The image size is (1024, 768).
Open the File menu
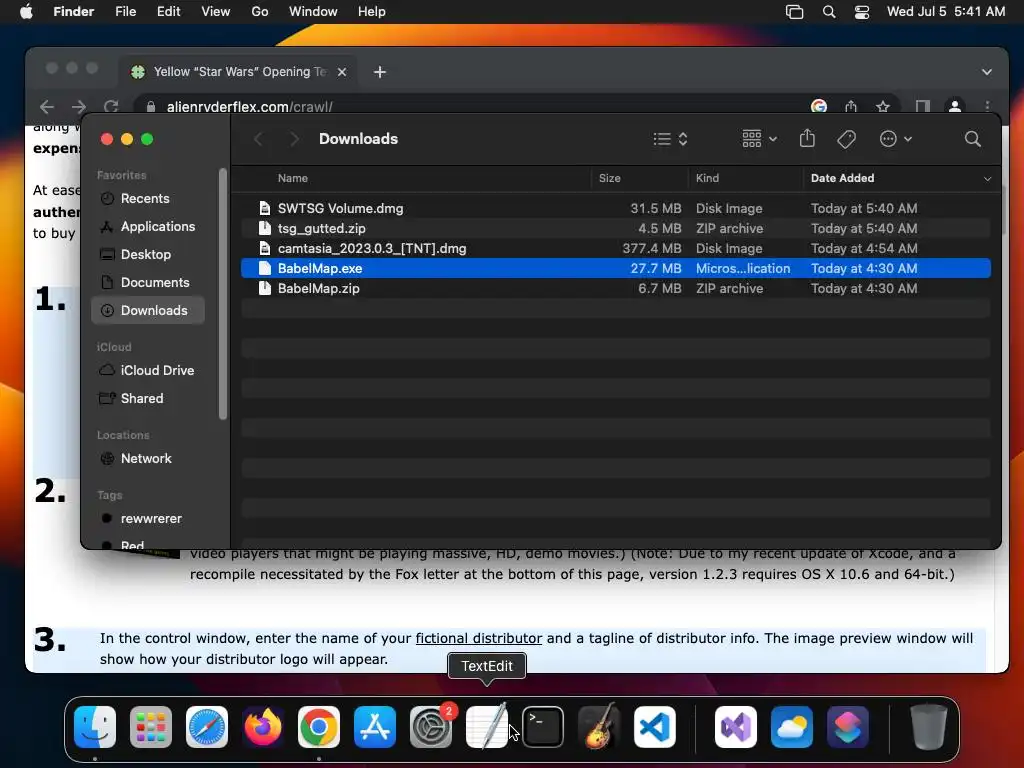[x=125, y=12]
